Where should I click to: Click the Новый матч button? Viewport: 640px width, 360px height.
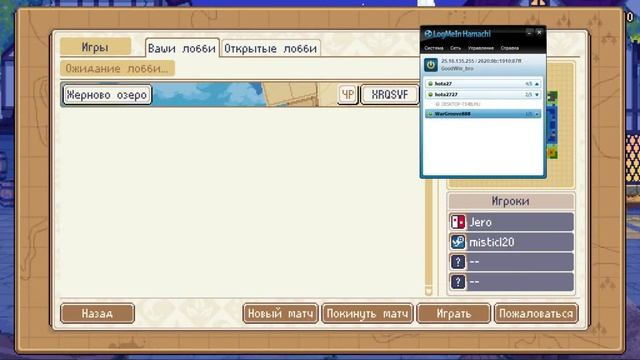pos(280,313)
